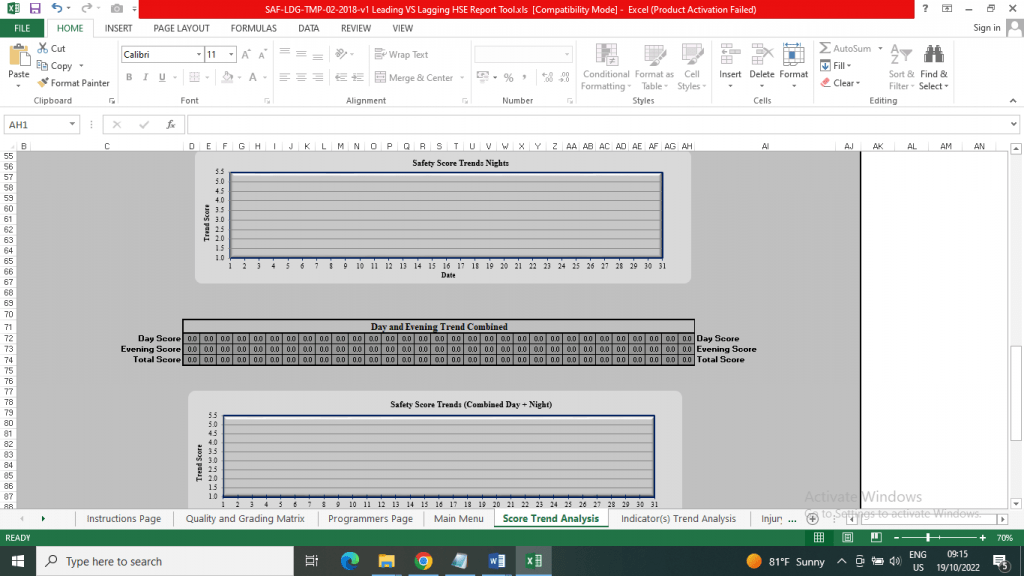The width and height of the screenshot is (1024, 576).
Task: Center text horizontally
Action: [x=301, y=77]
